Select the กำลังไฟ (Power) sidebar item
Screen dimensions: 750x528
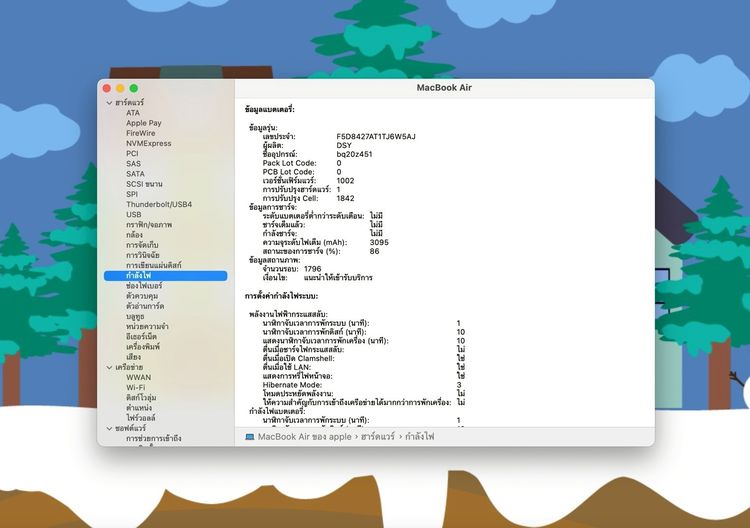[x=139, y=275]
